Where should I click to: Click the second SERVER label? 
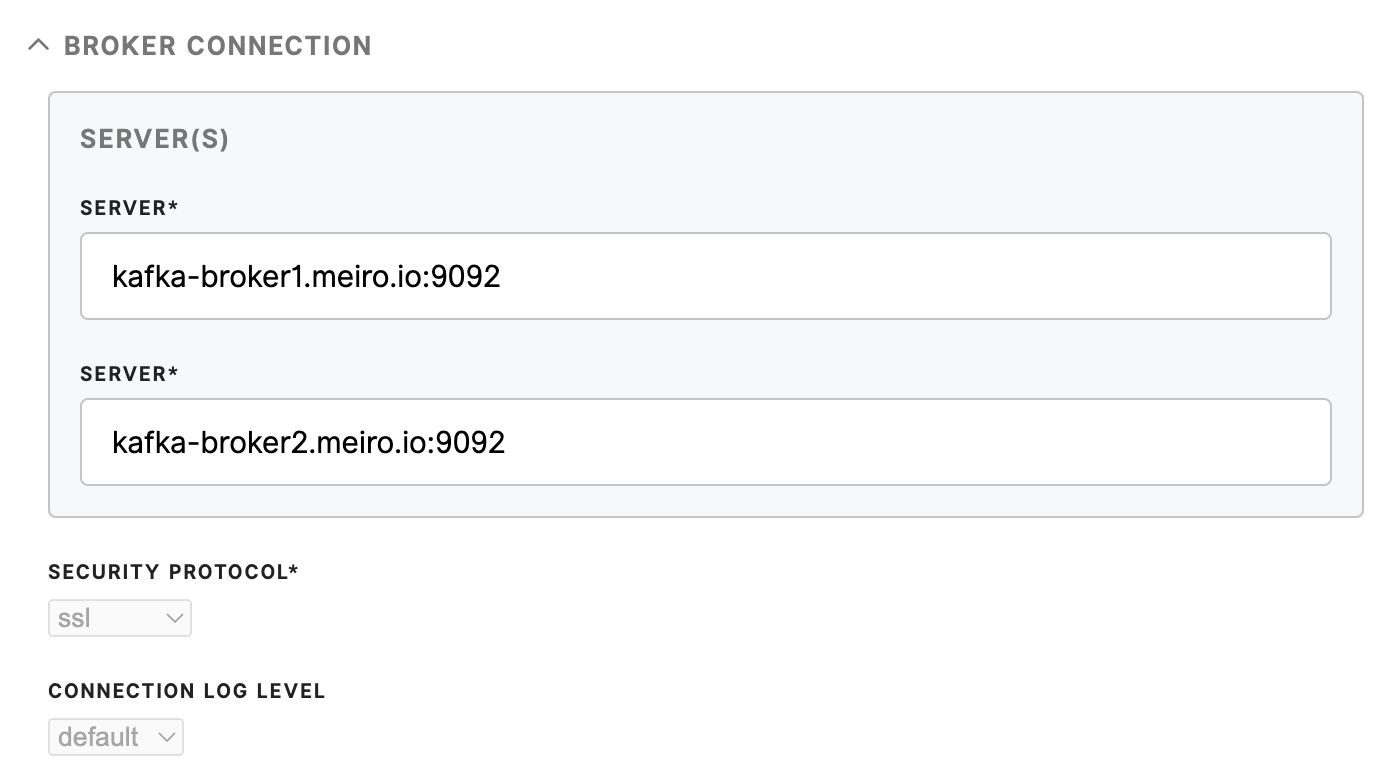click(x=129, y=374)
